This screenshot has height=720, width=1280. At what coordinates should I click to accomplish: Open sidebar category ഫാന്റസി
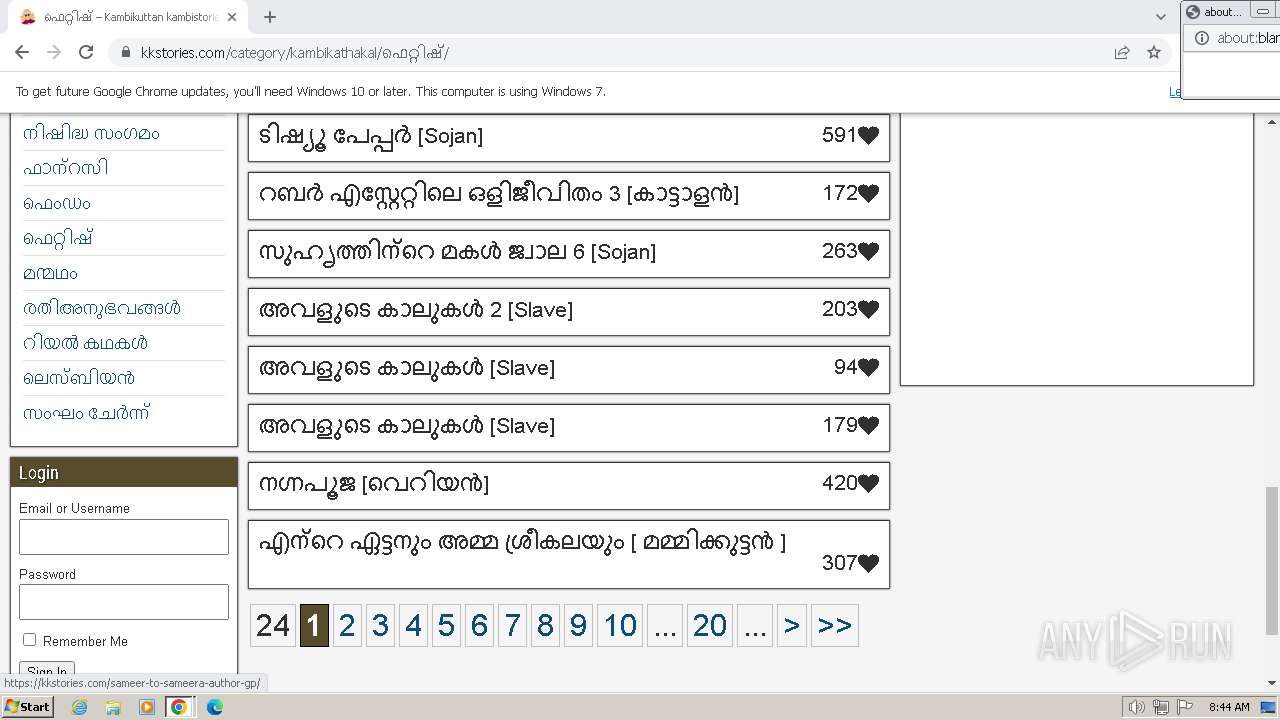[66, 168]
